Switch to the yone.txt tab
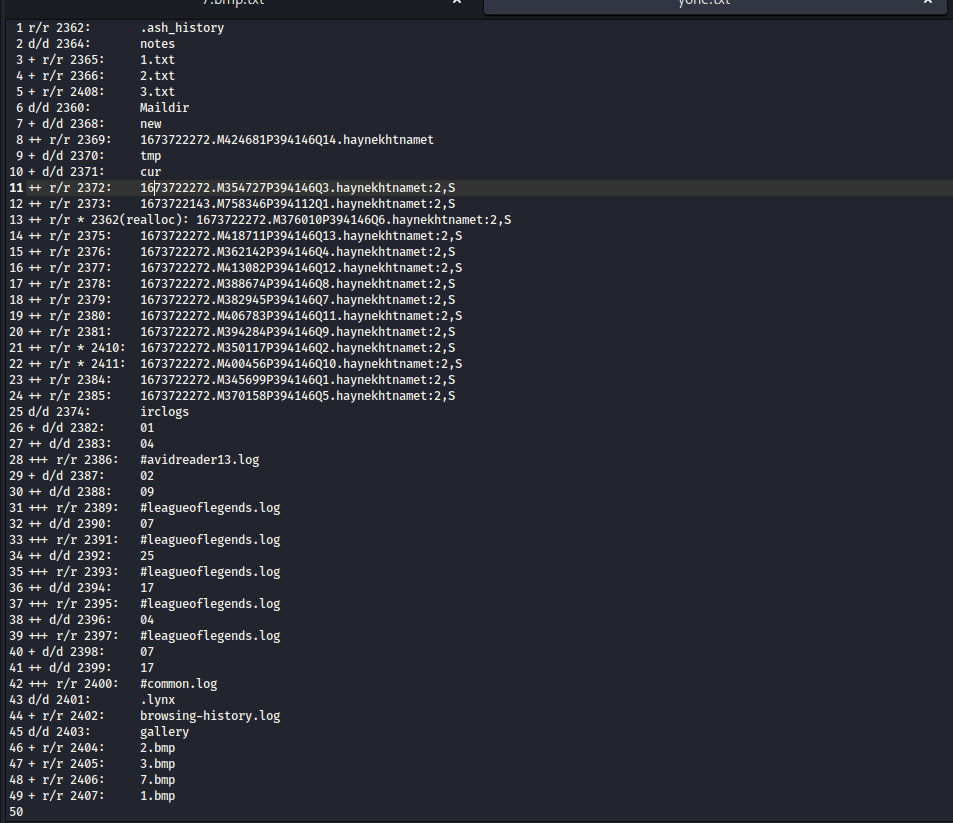 (x=704, y=4)
